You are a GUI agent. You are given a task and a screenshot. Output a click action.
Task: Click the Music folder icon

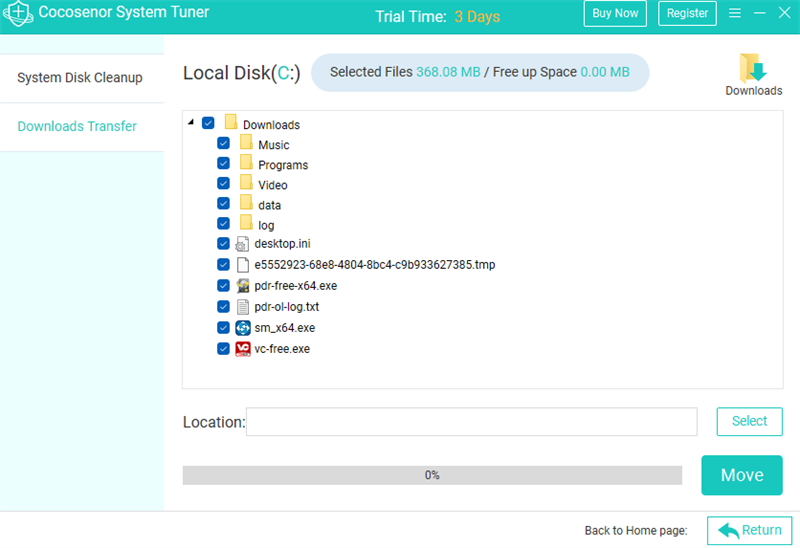pyautogui.click(x=246, y=142)
